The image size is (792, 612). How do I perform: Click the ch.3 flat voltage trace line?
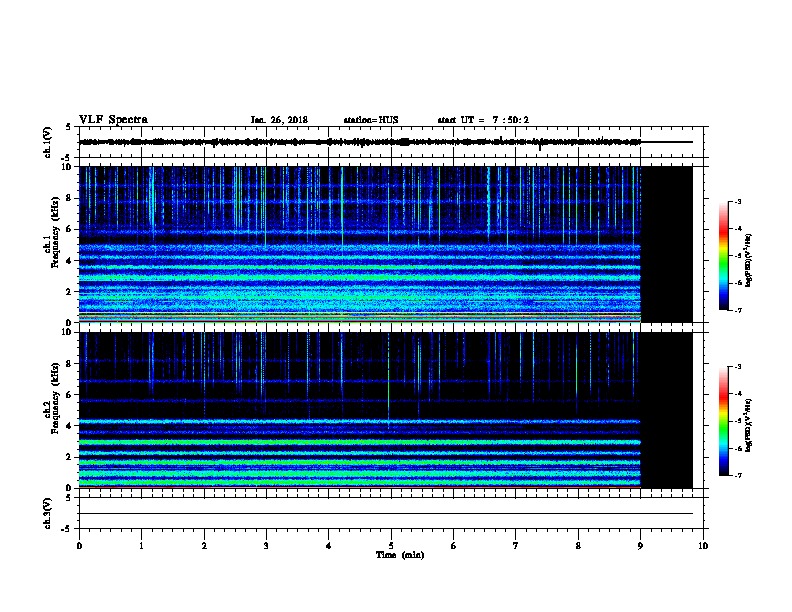pos(385,514)
